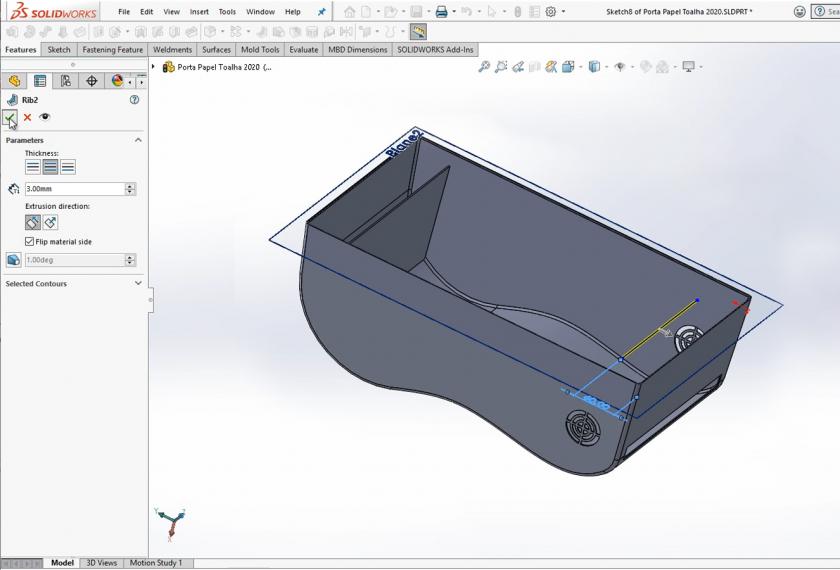Select the second-side thickness option

click(67, 167)
